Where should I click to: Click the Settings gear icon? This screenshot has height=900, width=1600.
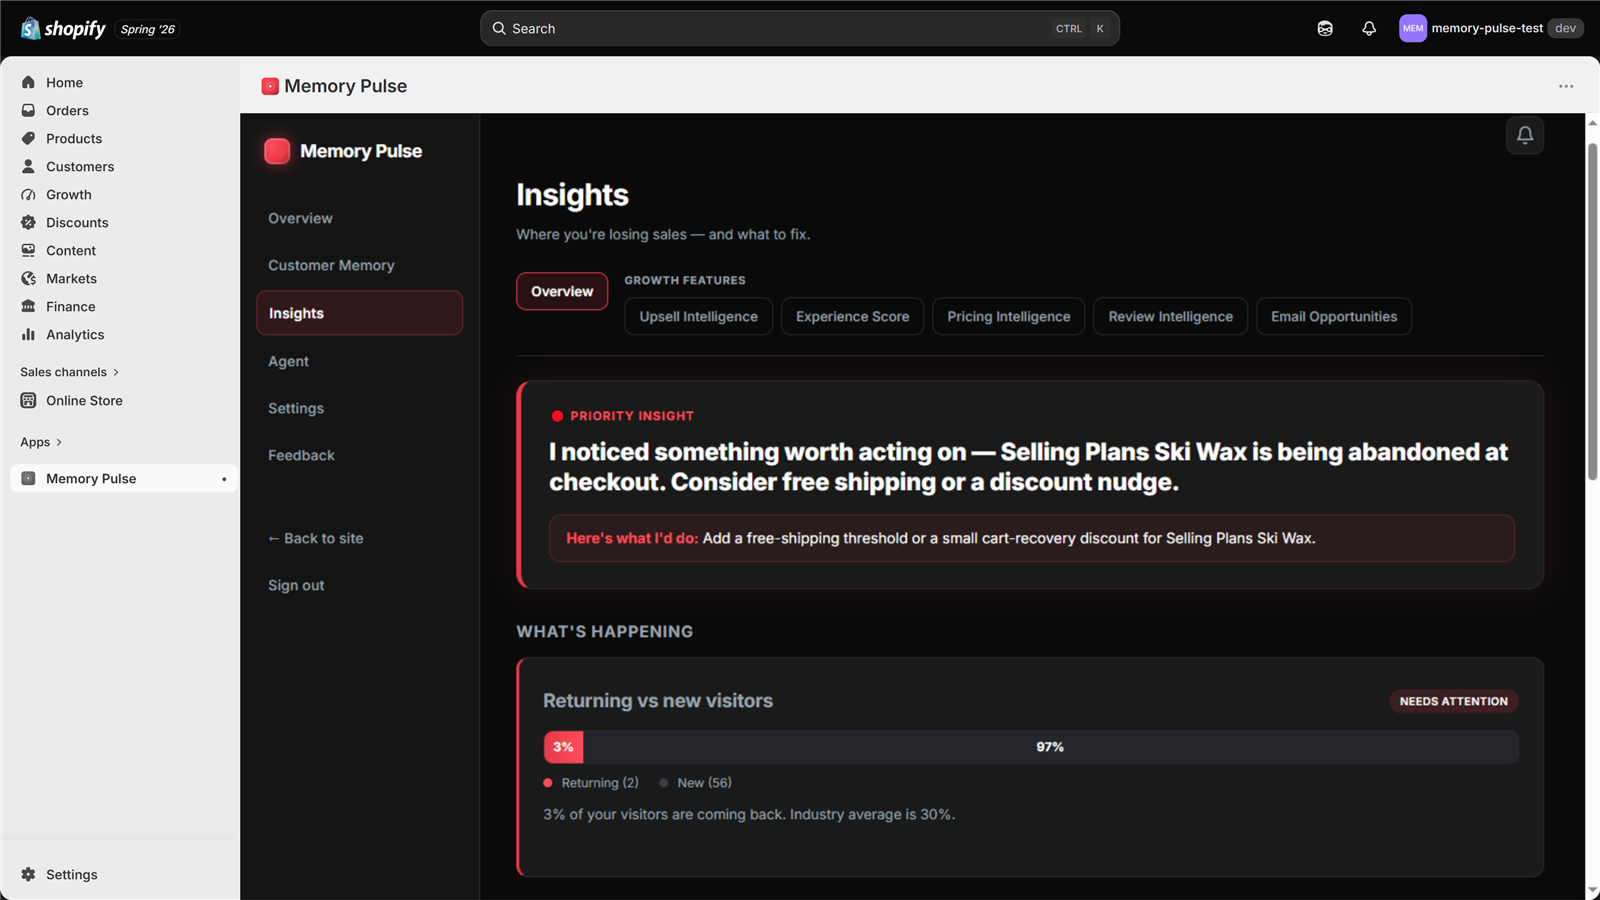pyautogui.click(x=28, y=875)
